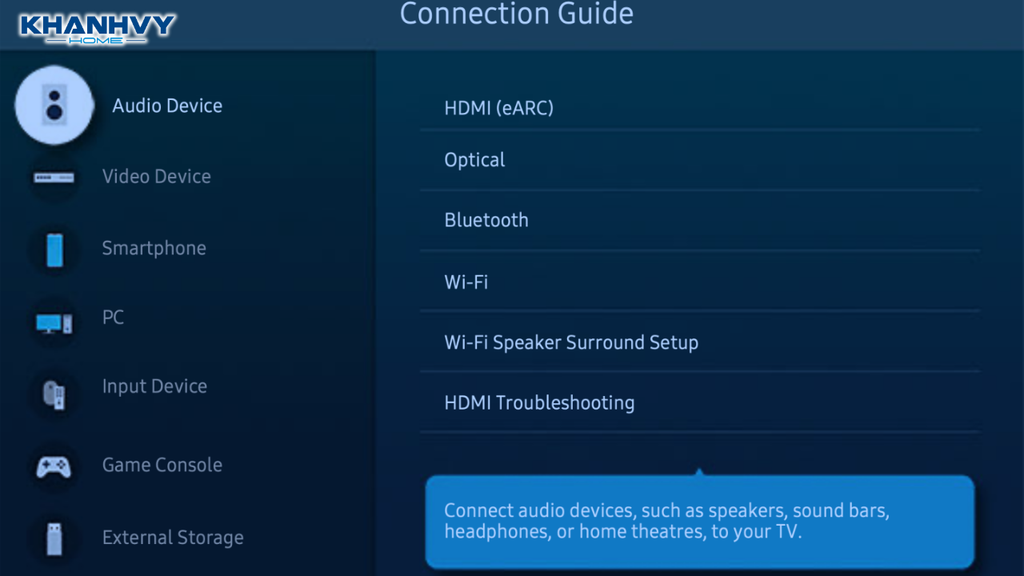The height and width of the screenshot is (576, 1024).
Task: Switch to the Video Device category
Action: 156,177
